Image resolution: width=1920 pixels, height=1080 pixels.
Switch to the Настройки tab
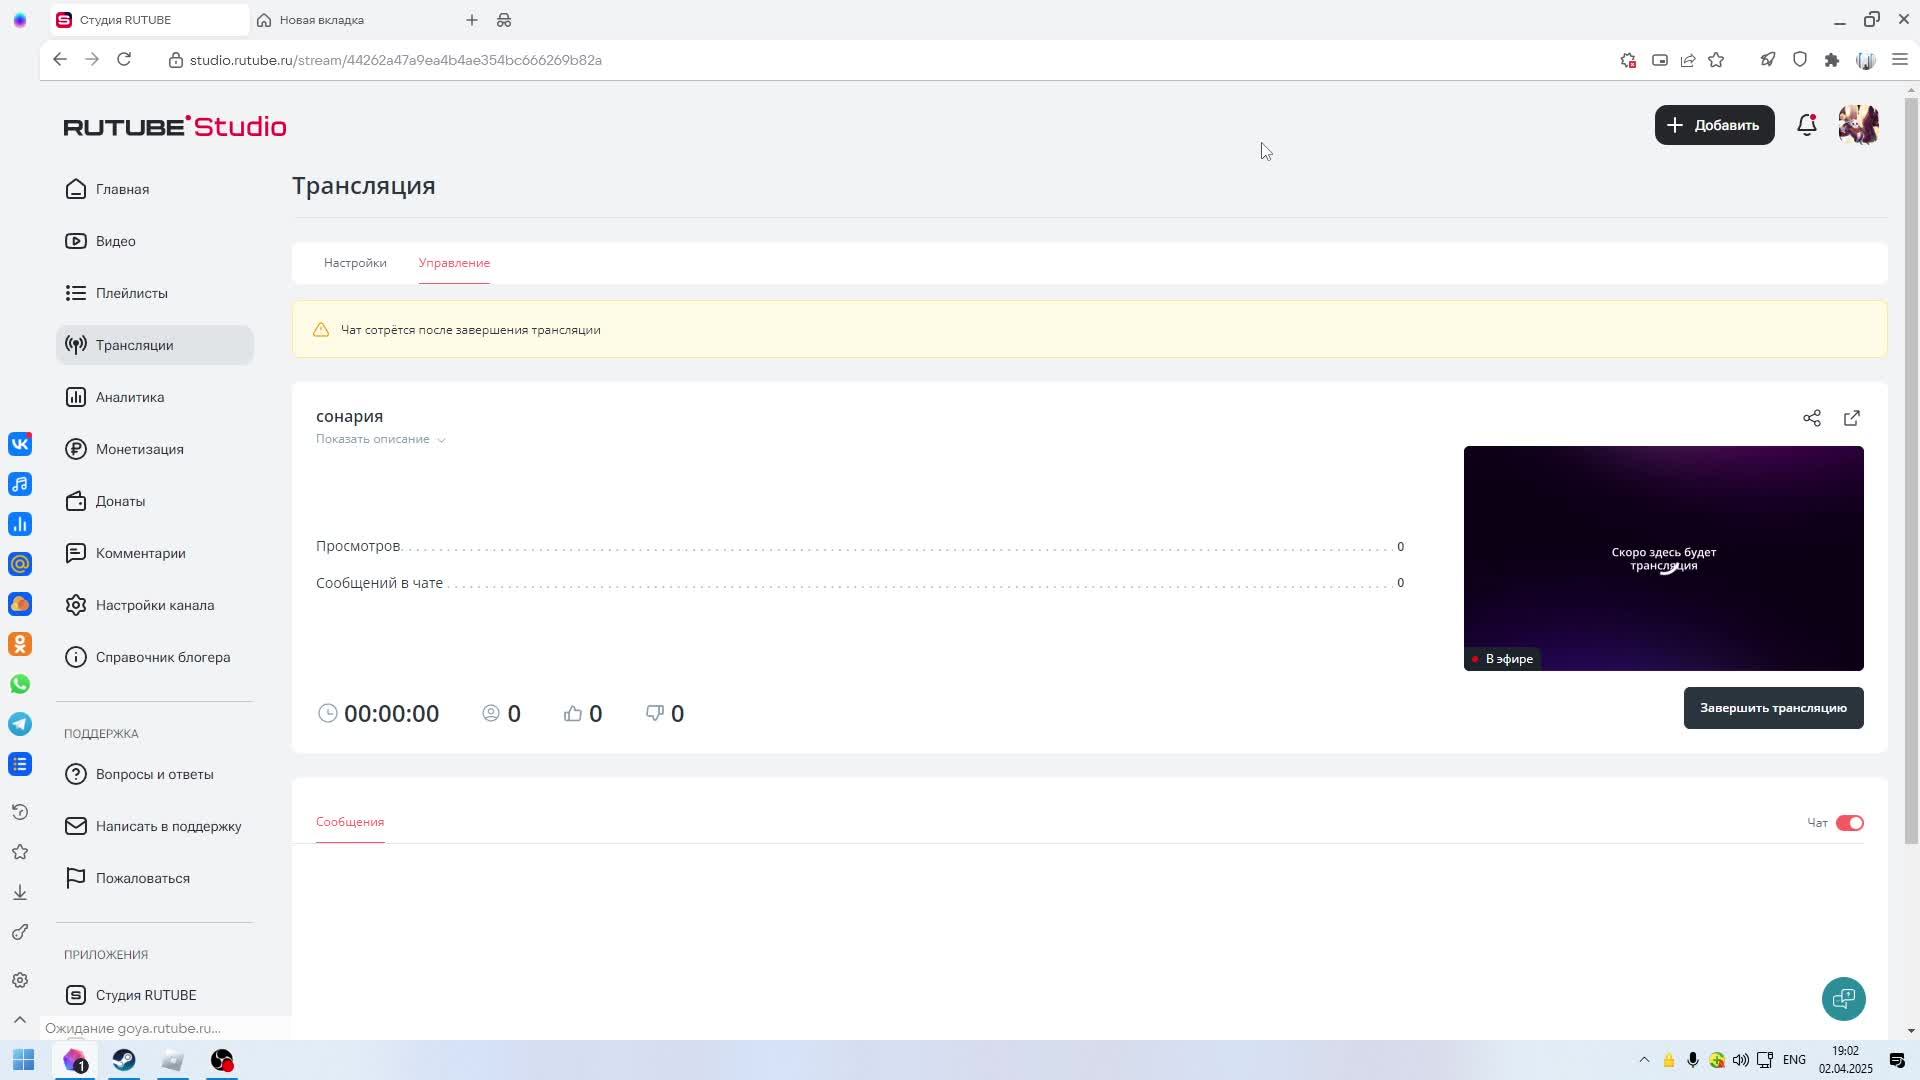[355, 263]
